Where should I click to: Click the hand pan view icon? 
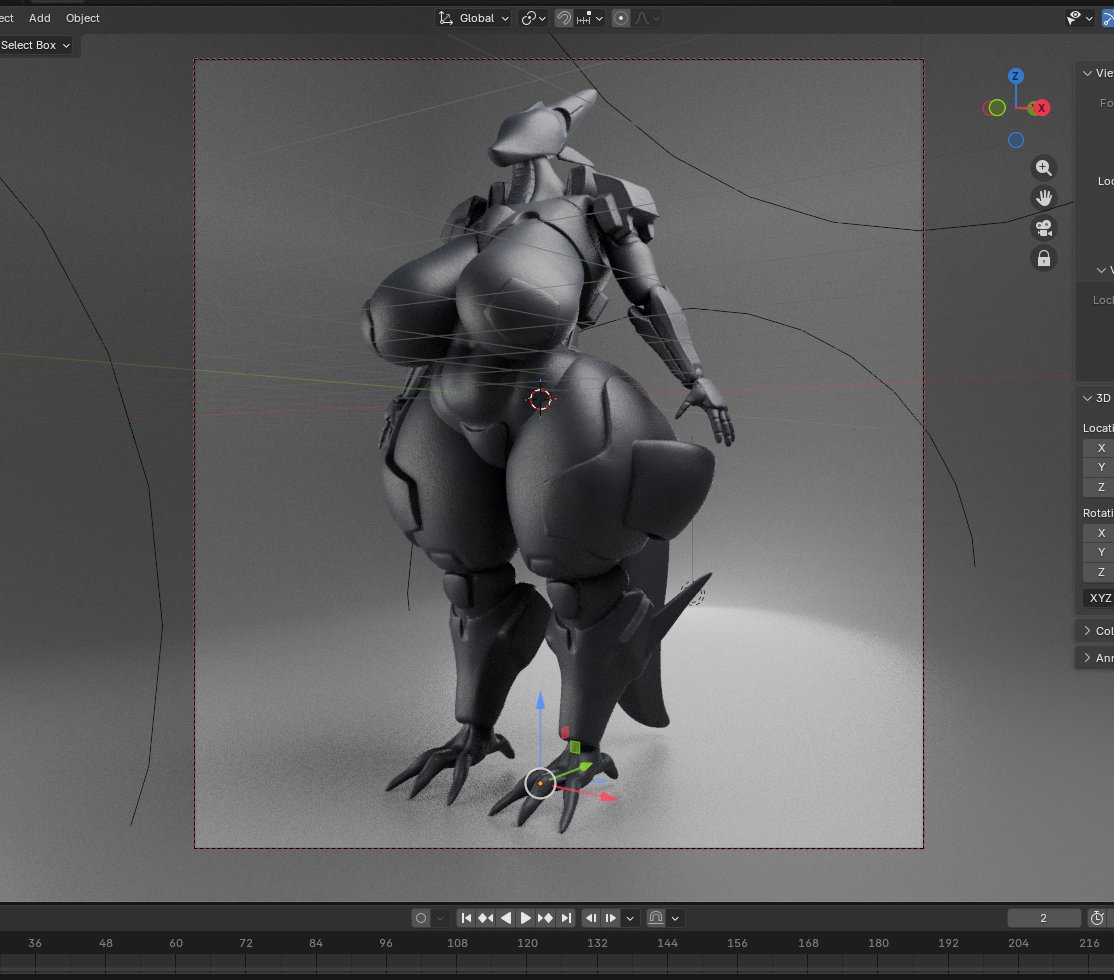[x=1044, y=198]
